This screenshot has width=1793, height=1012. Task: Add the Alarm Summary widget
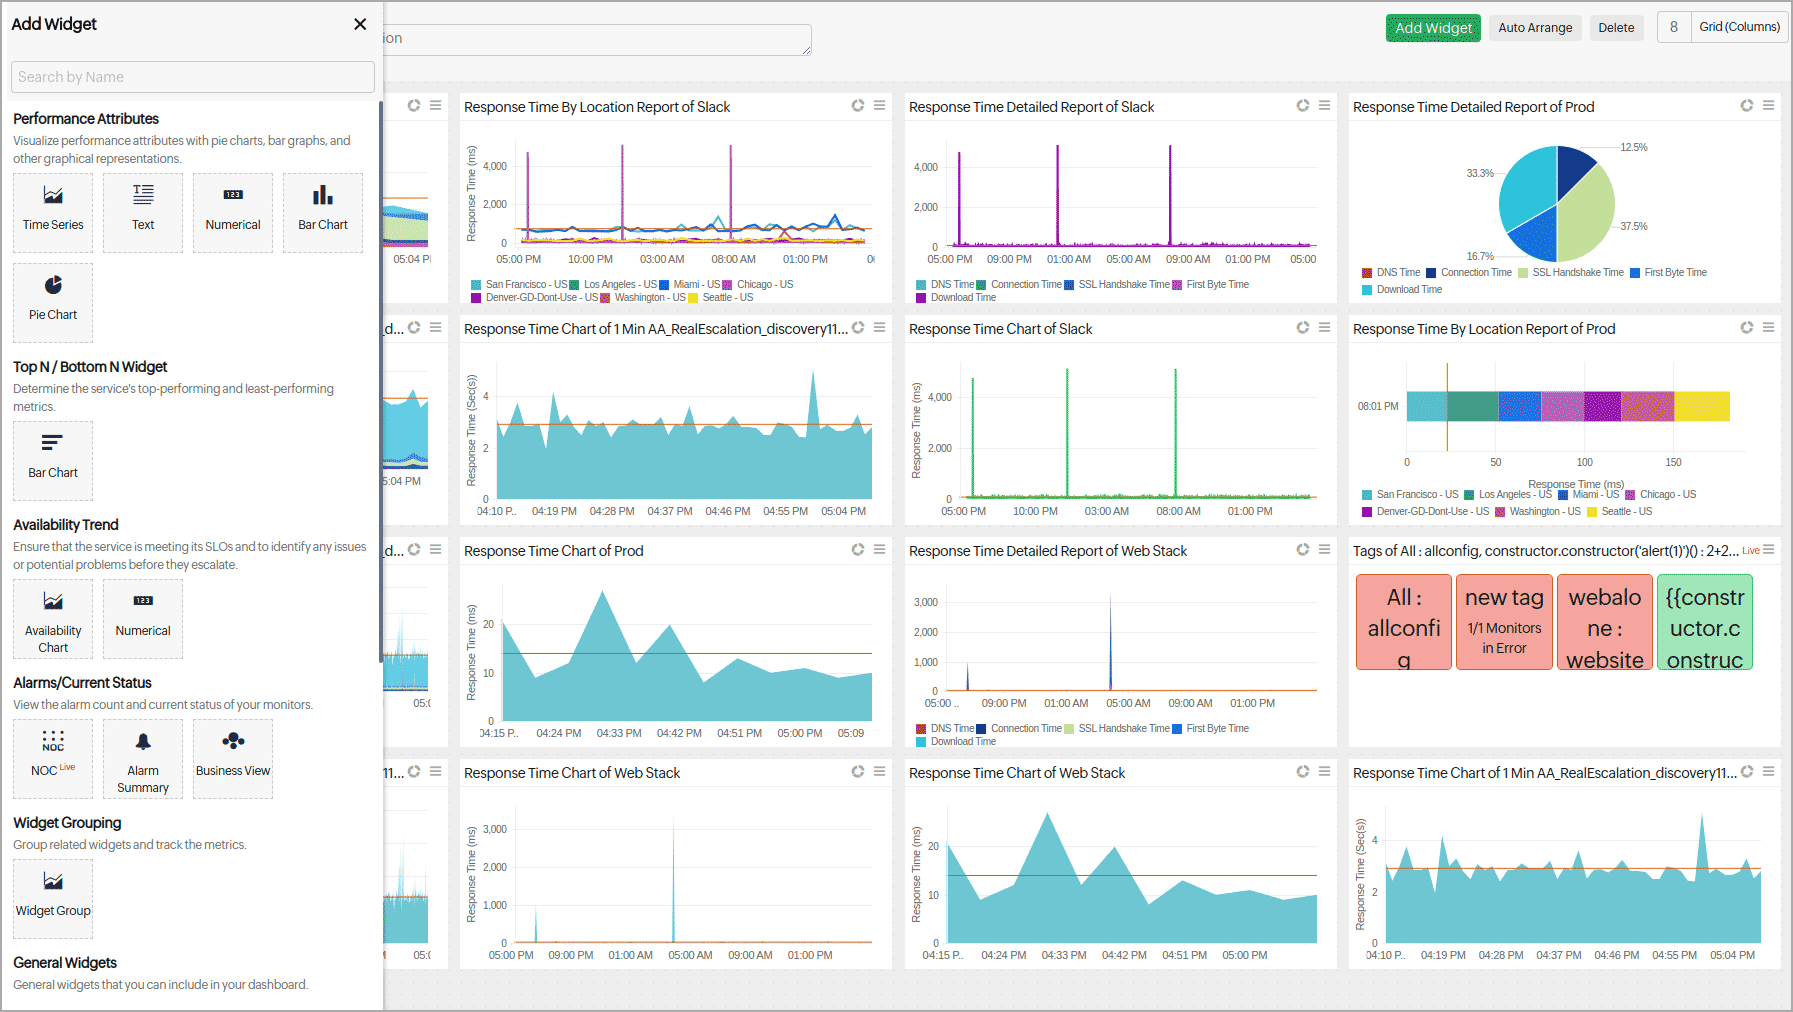click(143, 759)
